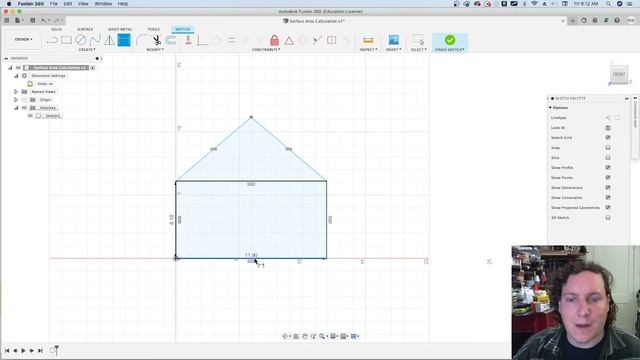Open the Zoom control in navigation bar

[x=322, y=336]
